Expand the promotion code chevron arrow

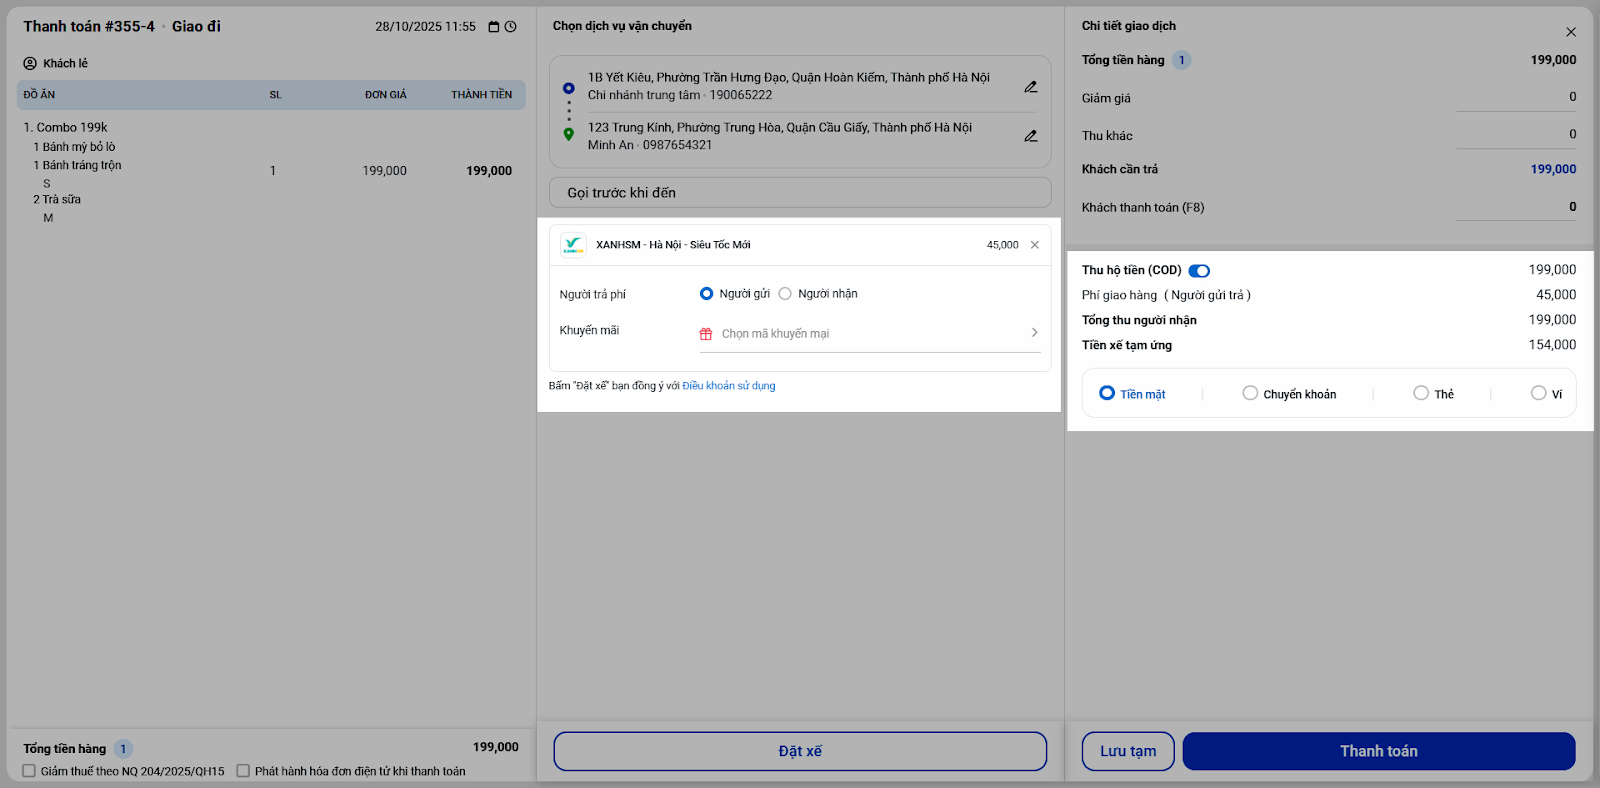[1034, 333]
